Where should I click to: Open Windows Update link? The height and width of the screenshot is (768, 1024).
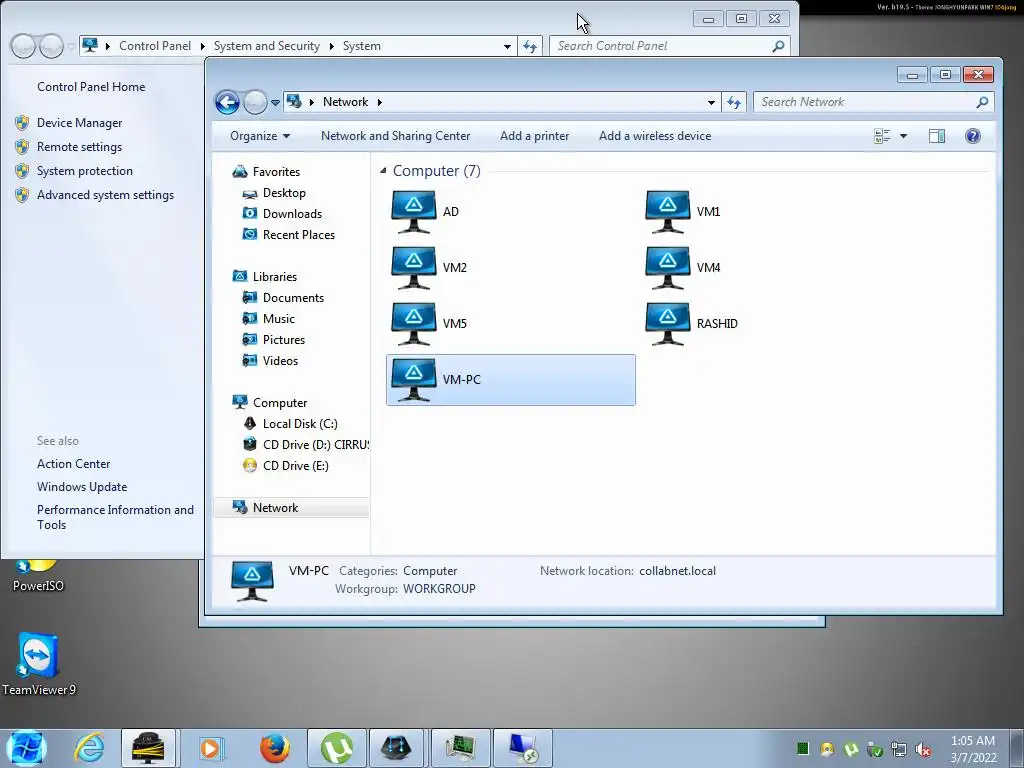tap(82, 487)
